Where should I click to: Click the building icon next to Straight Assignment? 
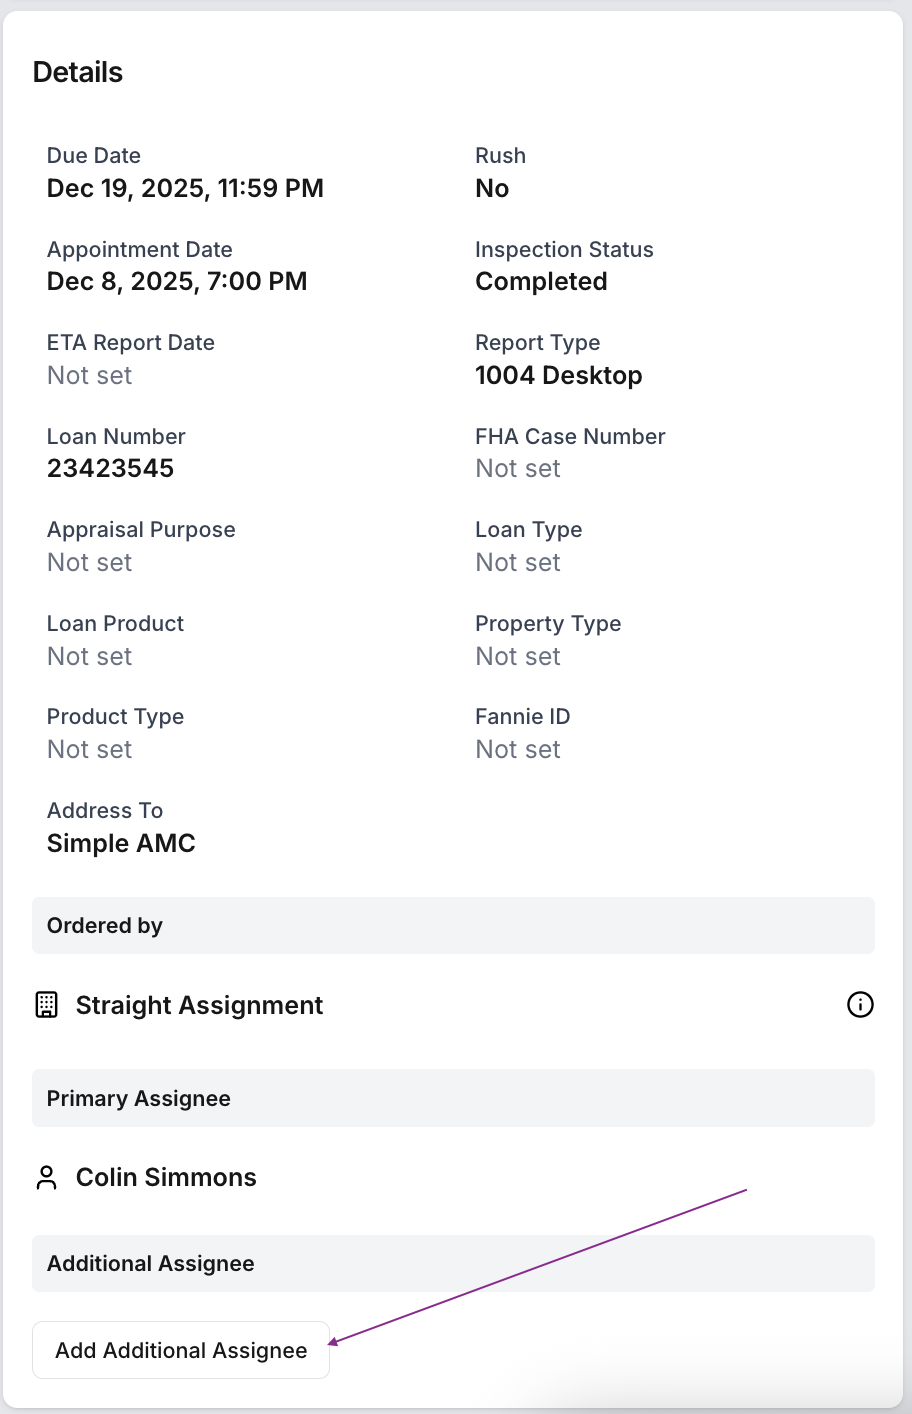tap(47, 1005)
